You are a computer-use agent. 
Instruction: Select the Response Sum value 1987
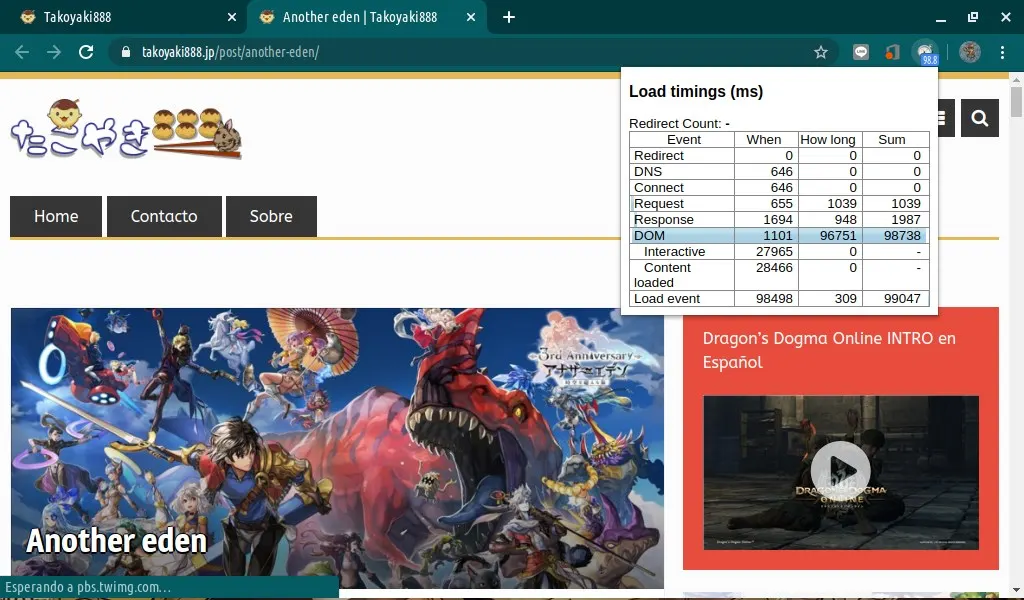pos(906,219)
